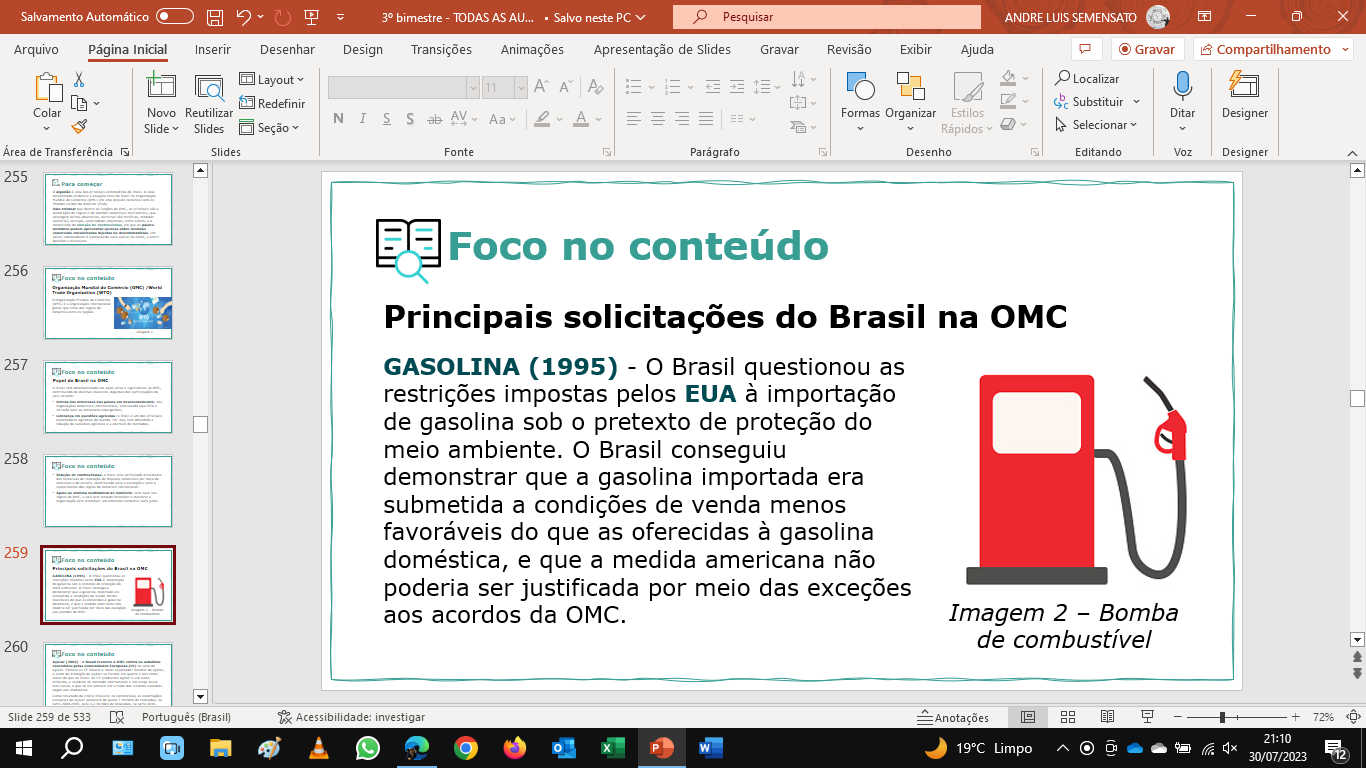Click the shape fill bucket icon
1366x768 pixels.
tap(1008, 78)
